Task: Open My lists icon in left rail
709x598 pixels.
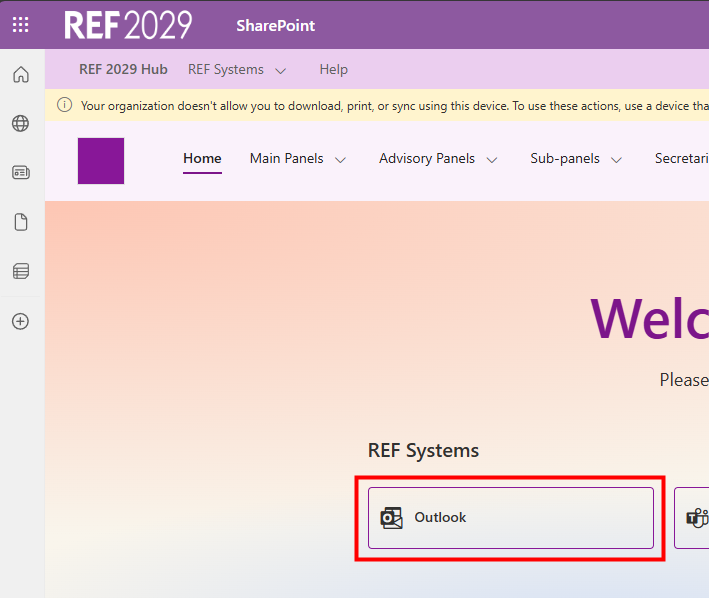Action: pyautogui.click(x=21, y=271)
